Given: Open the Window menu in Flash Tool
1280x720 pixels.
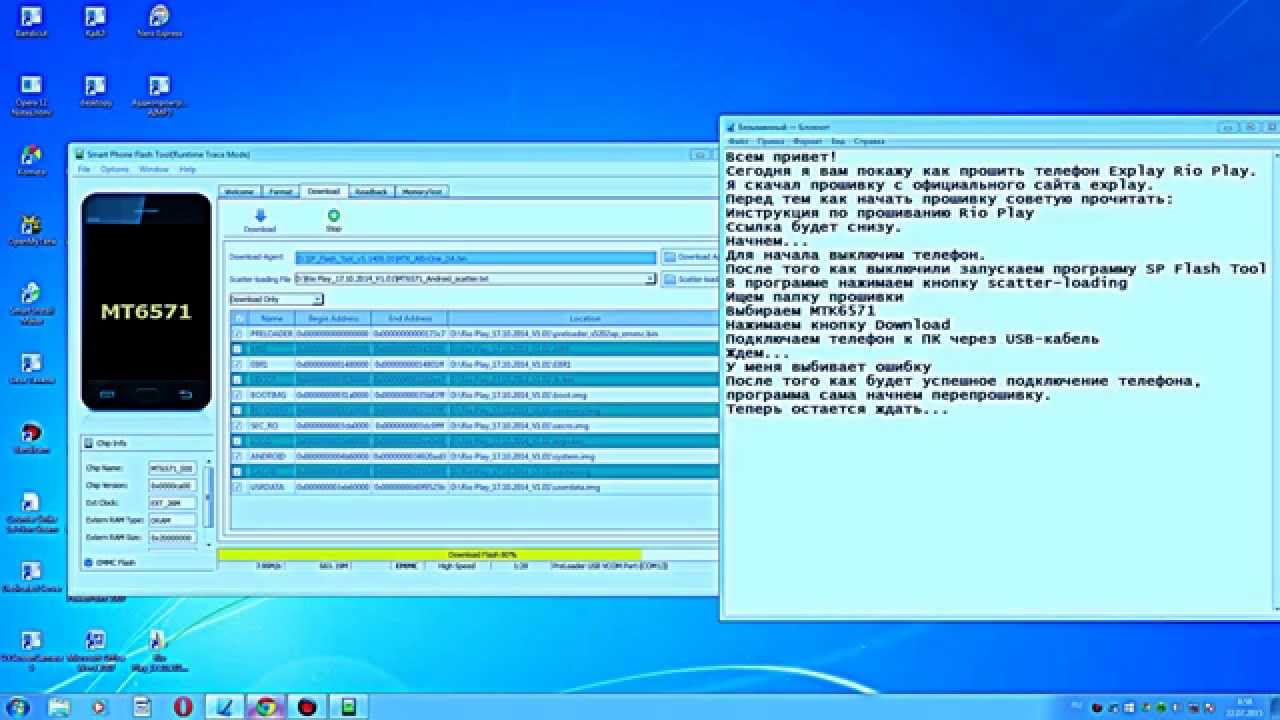Looking at the screenshot, I should (154, 169).
